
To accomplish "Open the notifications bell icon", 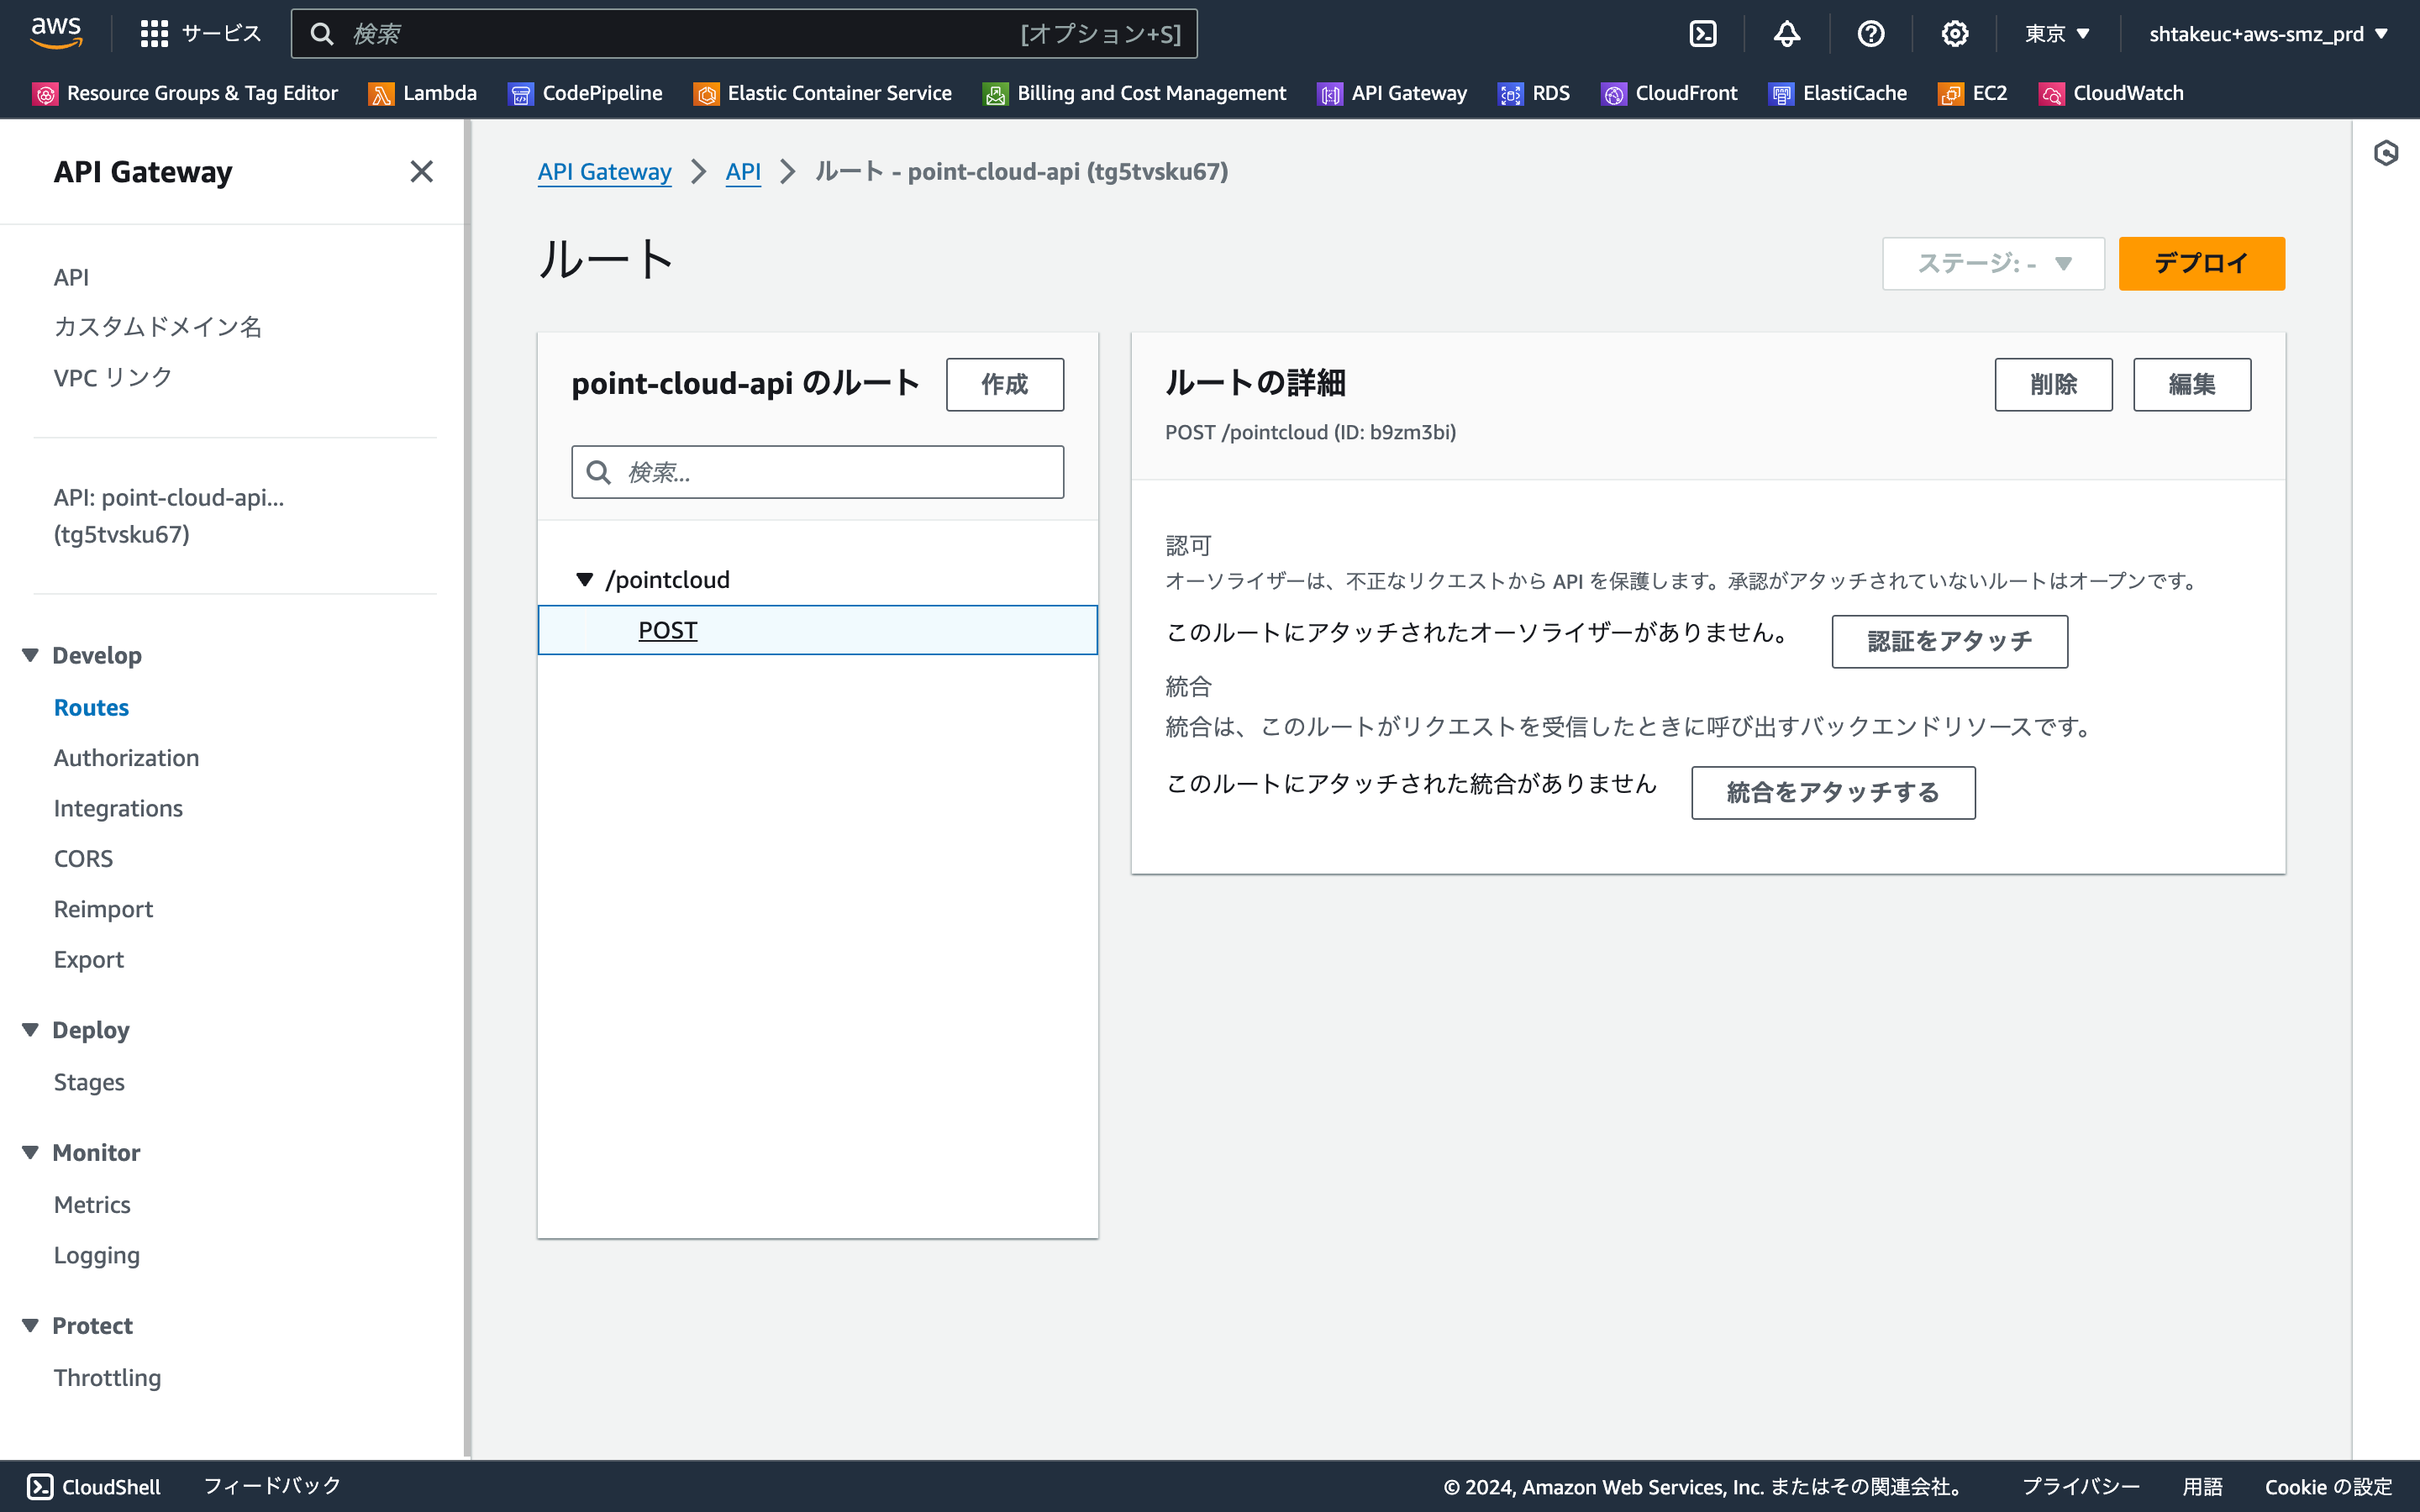I will pyautogui.click(x=1787, y=34).
